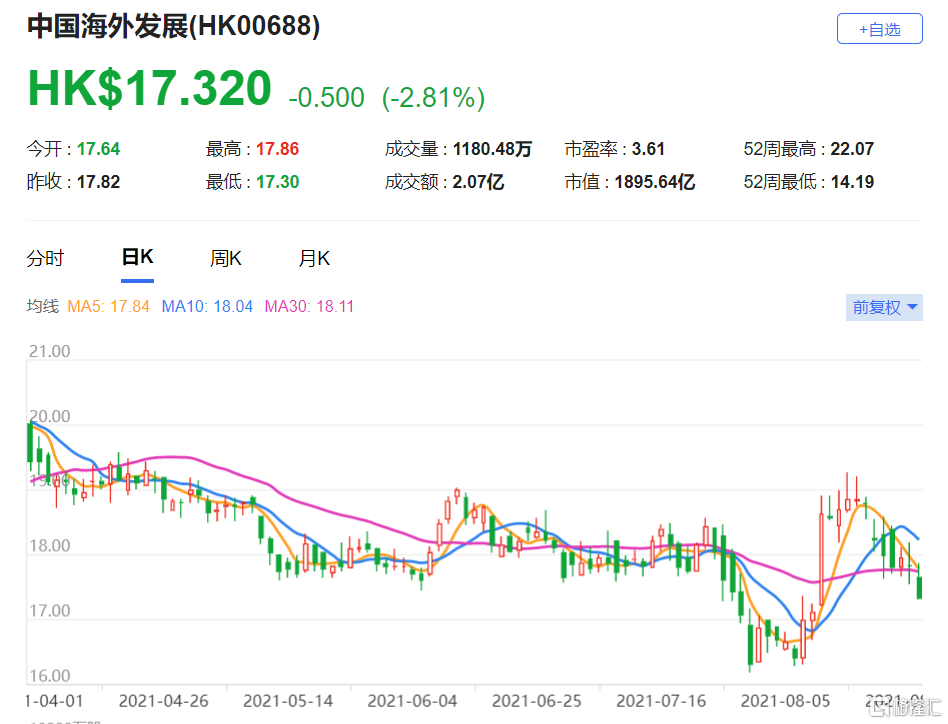
Task: Open the 月K monthly chart tab
Action: [x=314, y=259]
